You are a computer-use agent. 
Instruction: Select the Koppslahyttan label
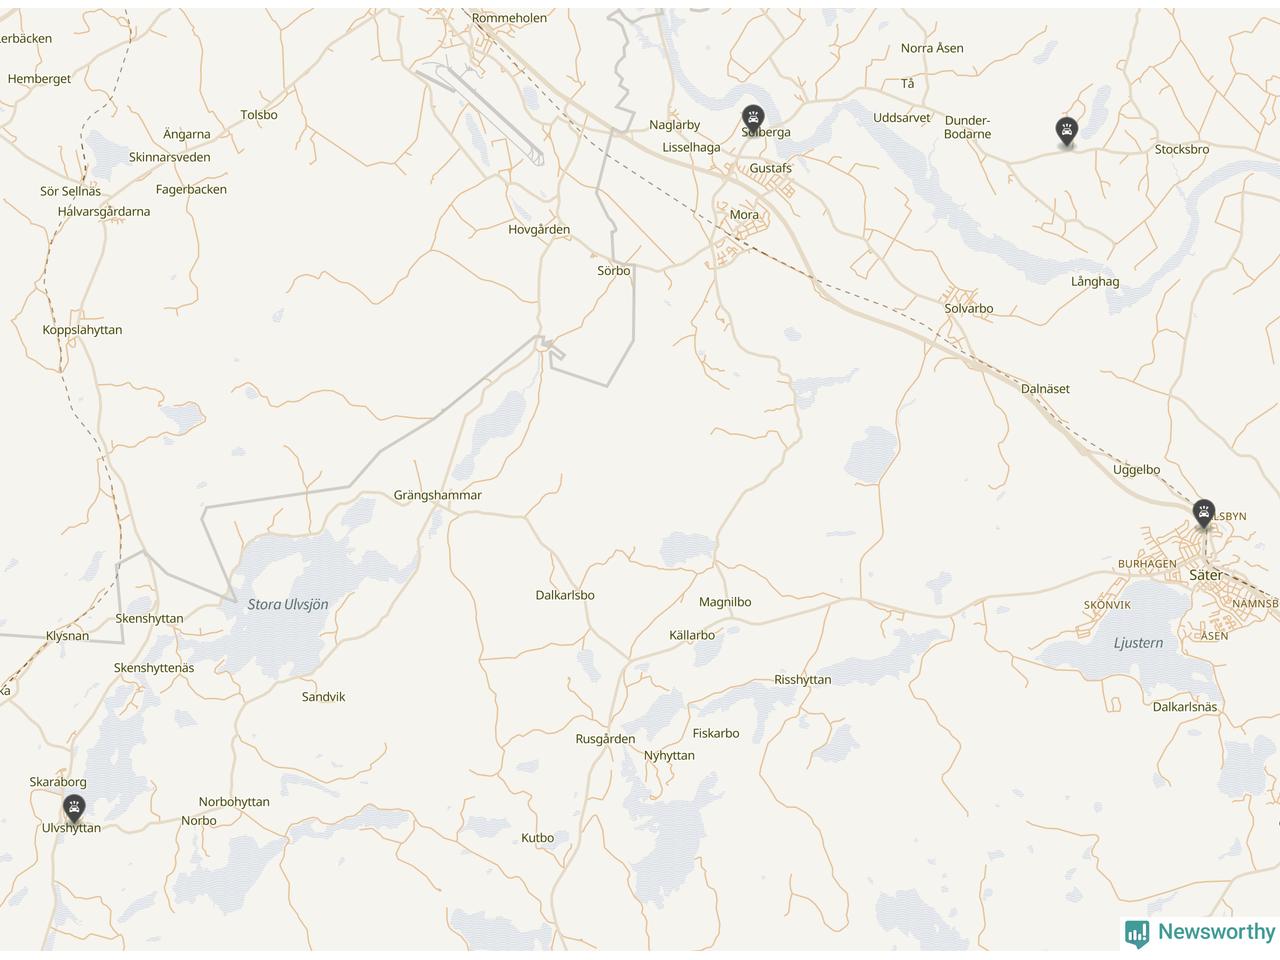tap(82, 330)
